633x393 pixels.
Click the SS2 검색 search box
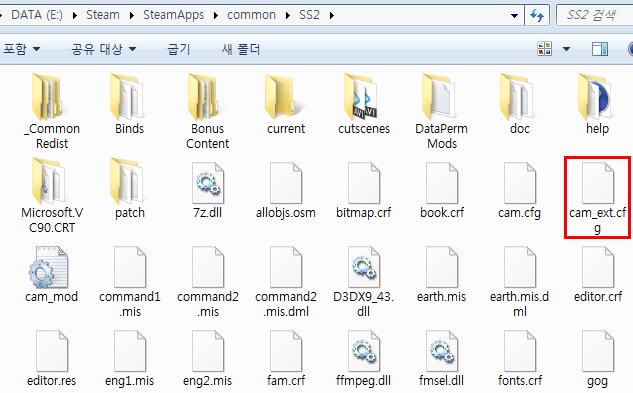[594, 15]
